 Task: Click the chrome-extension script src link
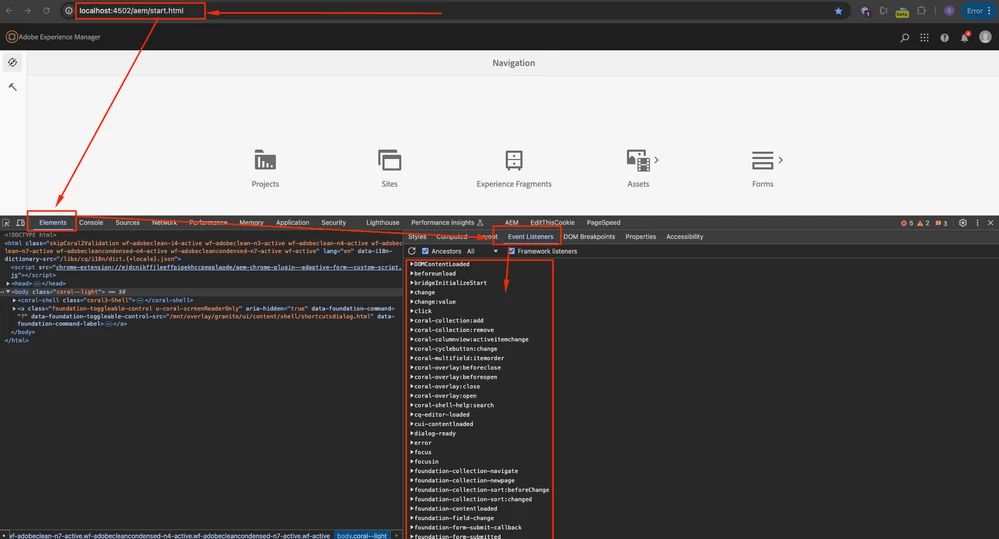[229, 268]
